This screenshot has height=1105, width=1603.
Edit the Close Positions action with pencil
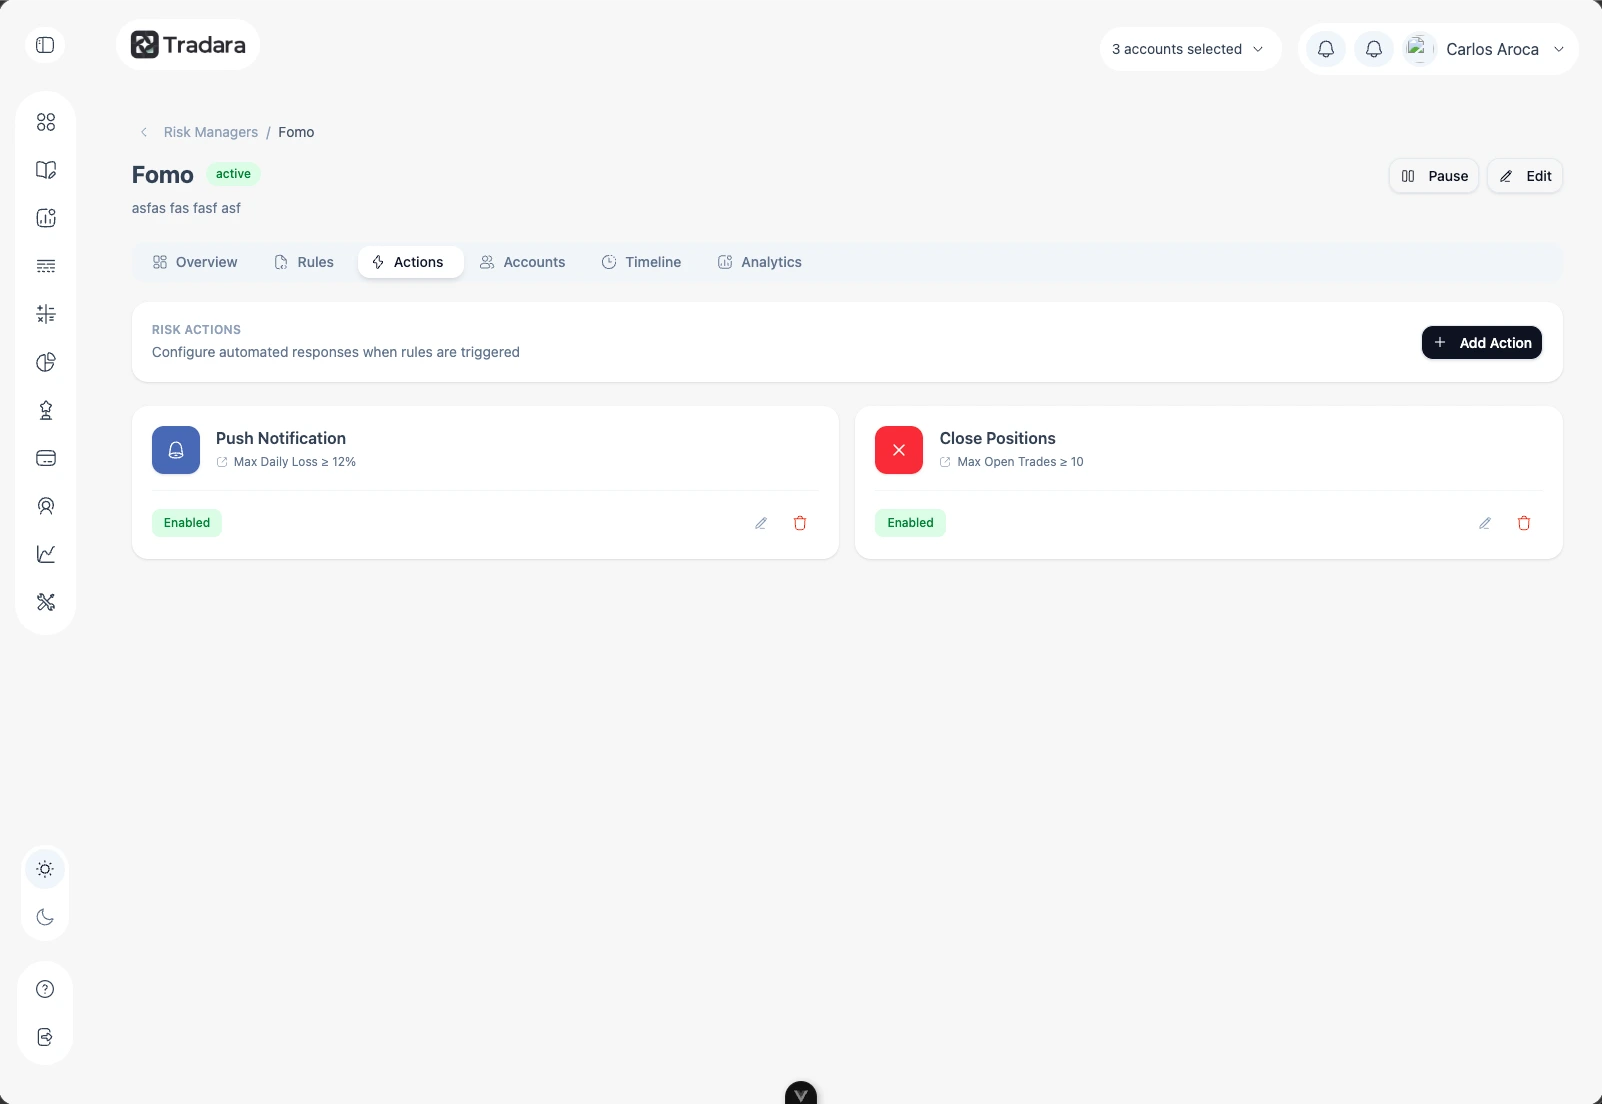(1485, 523)
